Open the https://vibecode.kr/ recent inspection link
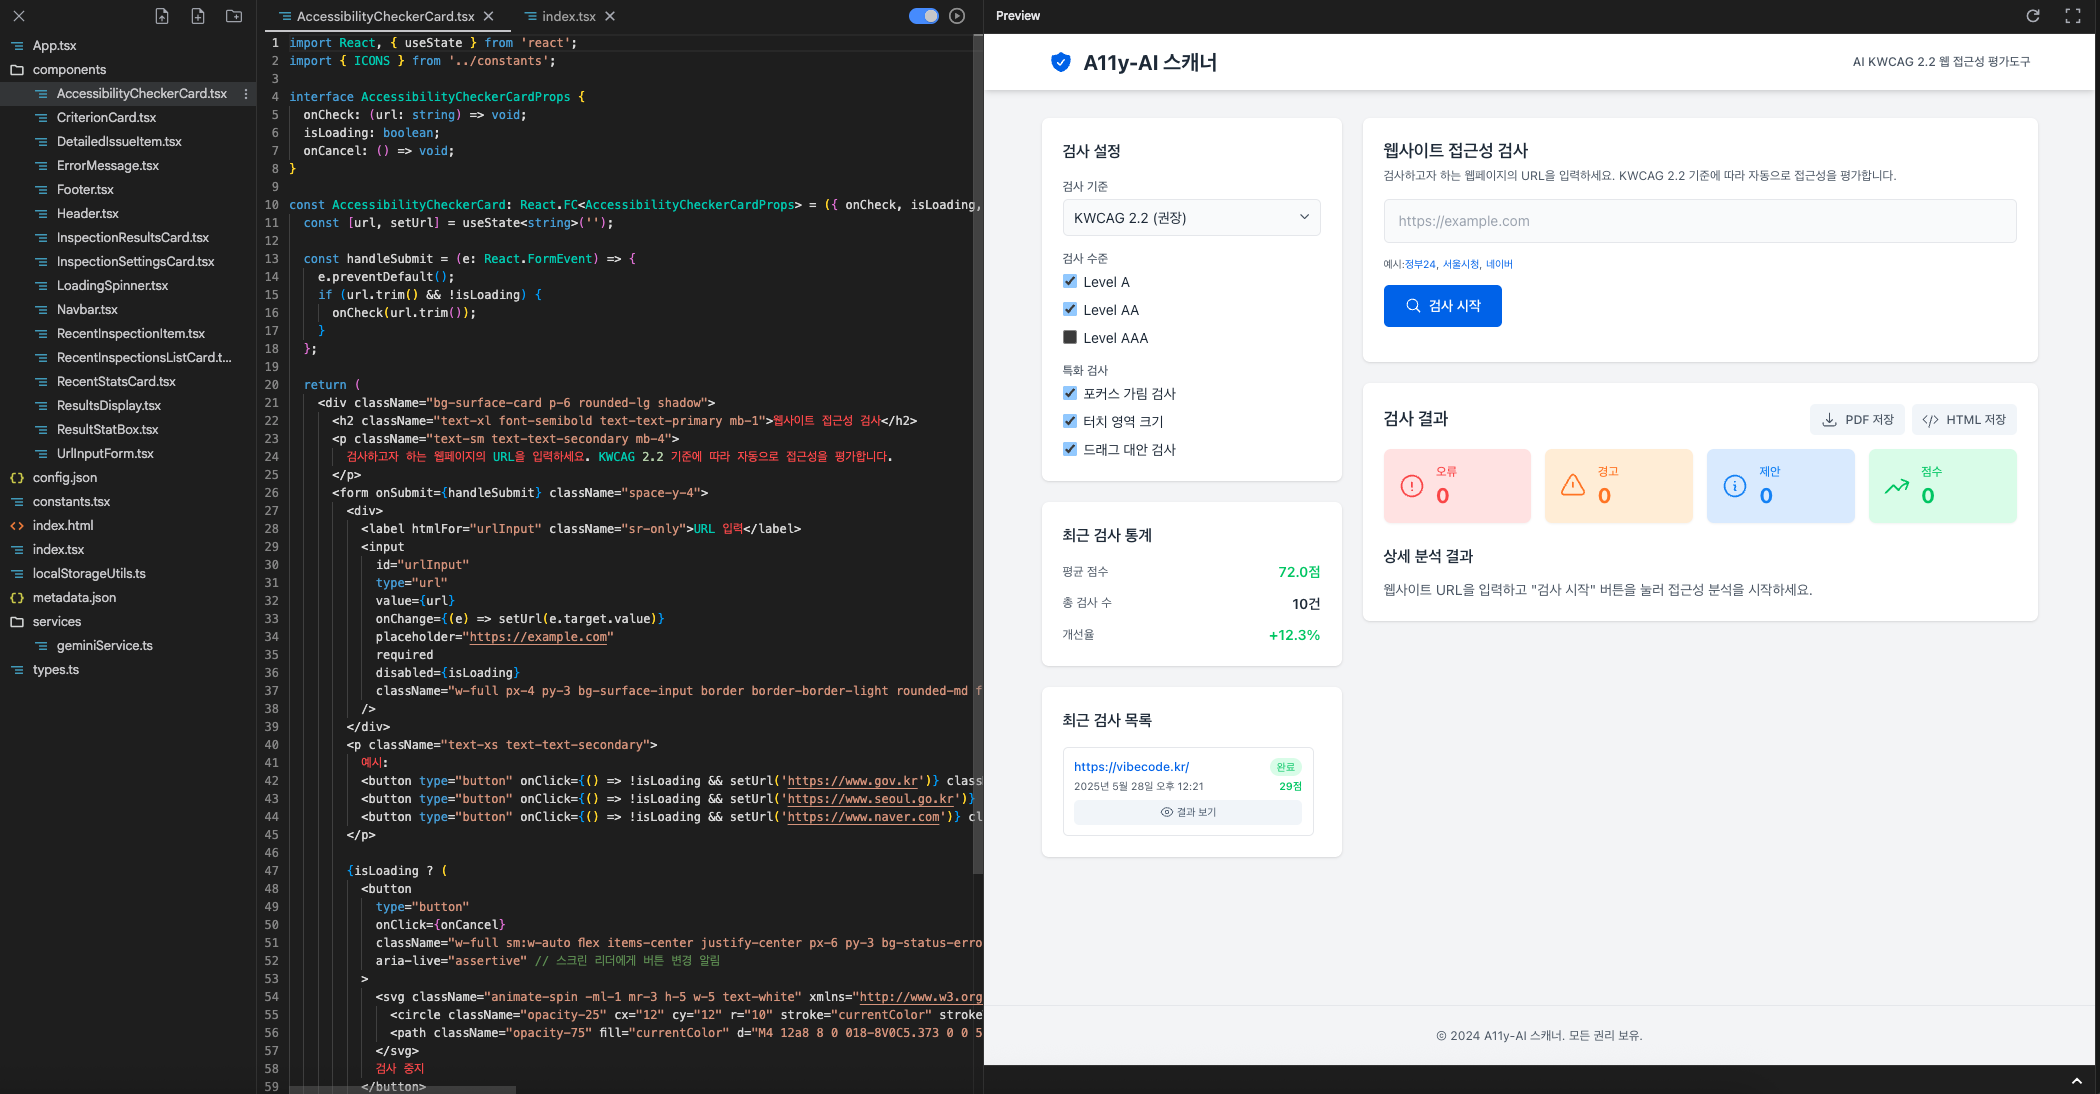 point(1131,767)
